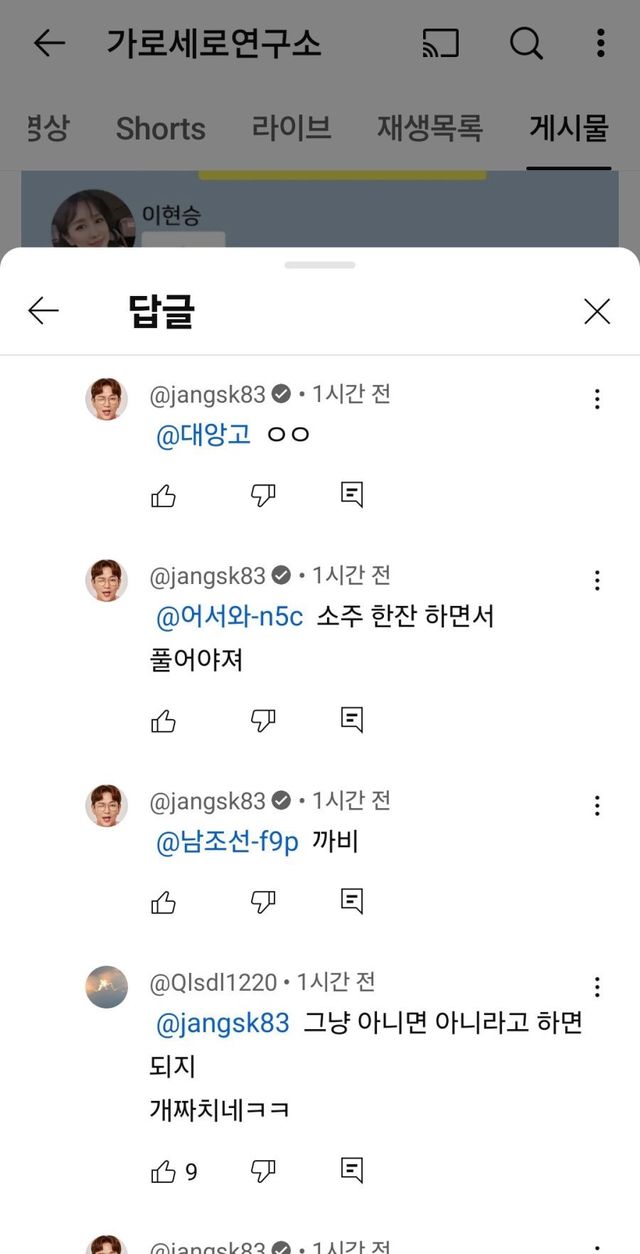Open search with the magnifier icon

coord(526,43)
